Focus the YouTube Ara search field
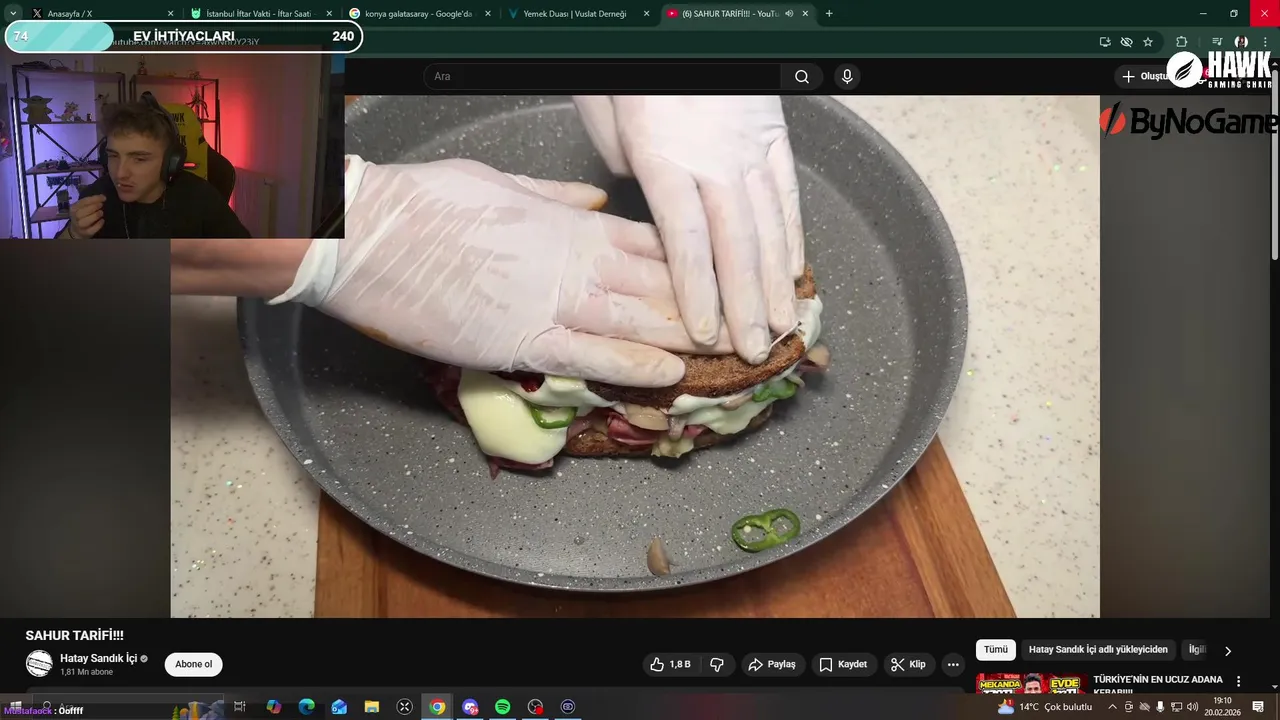Screen dimensions: 1280x720 click(x=602, y=77)
